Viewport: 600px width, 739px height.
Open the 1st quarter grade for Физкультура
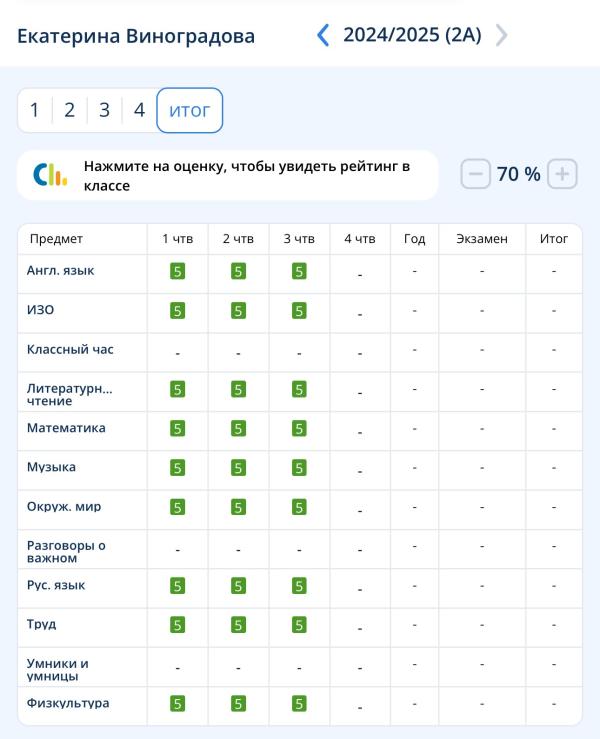(178, 704)
